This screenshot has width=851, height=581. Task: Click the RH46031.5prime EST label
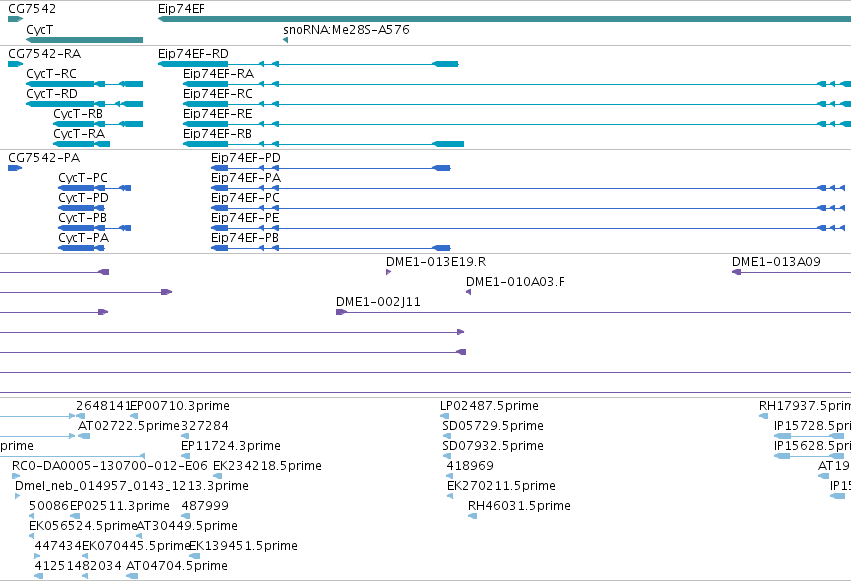tap(519, 506)
